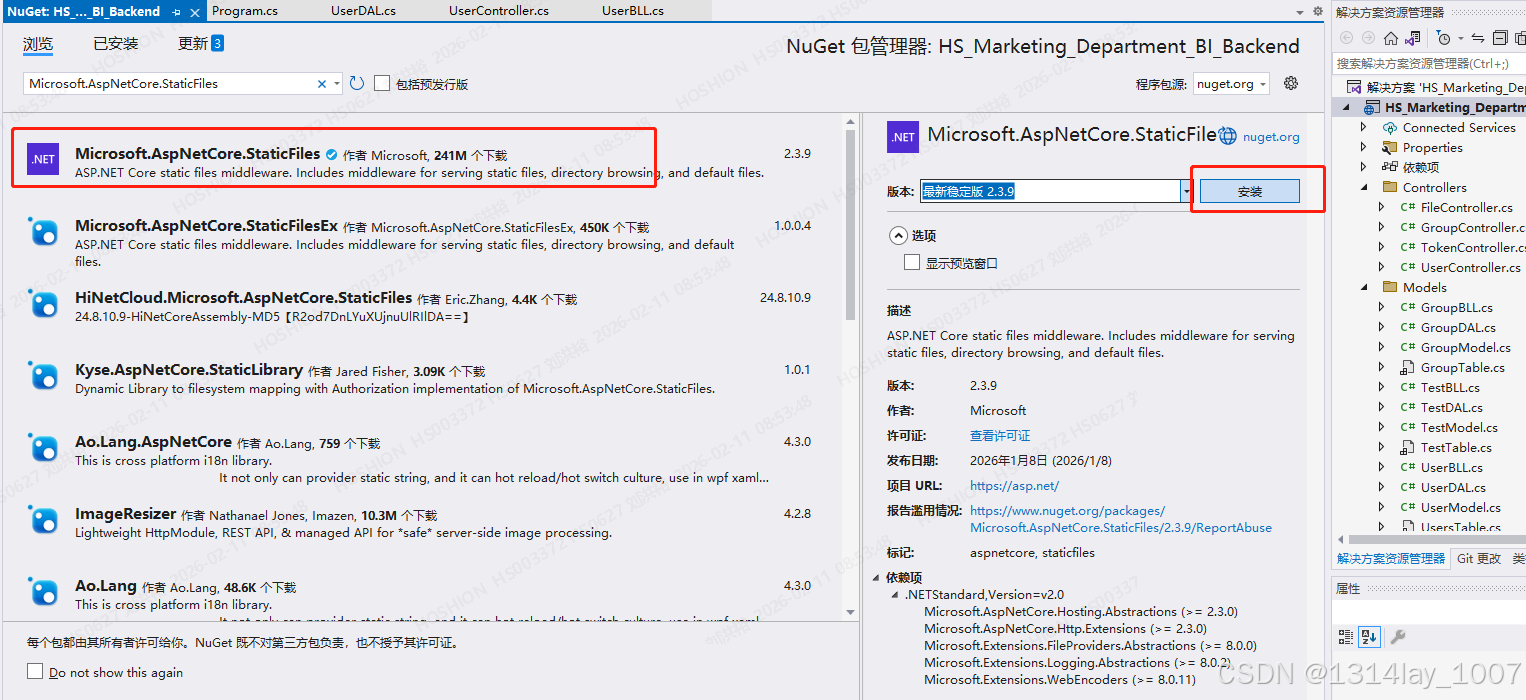The image size is (1526, 700).
Task: Open the Installed (已安装) tab
Action: (116, 44)
